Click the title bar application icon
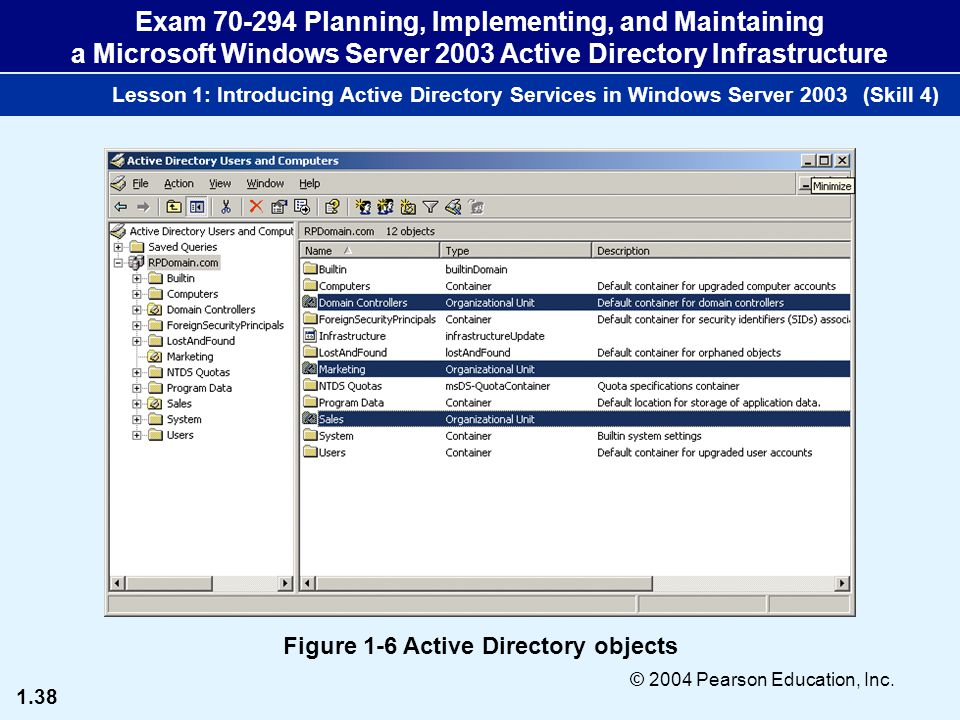 117,160
